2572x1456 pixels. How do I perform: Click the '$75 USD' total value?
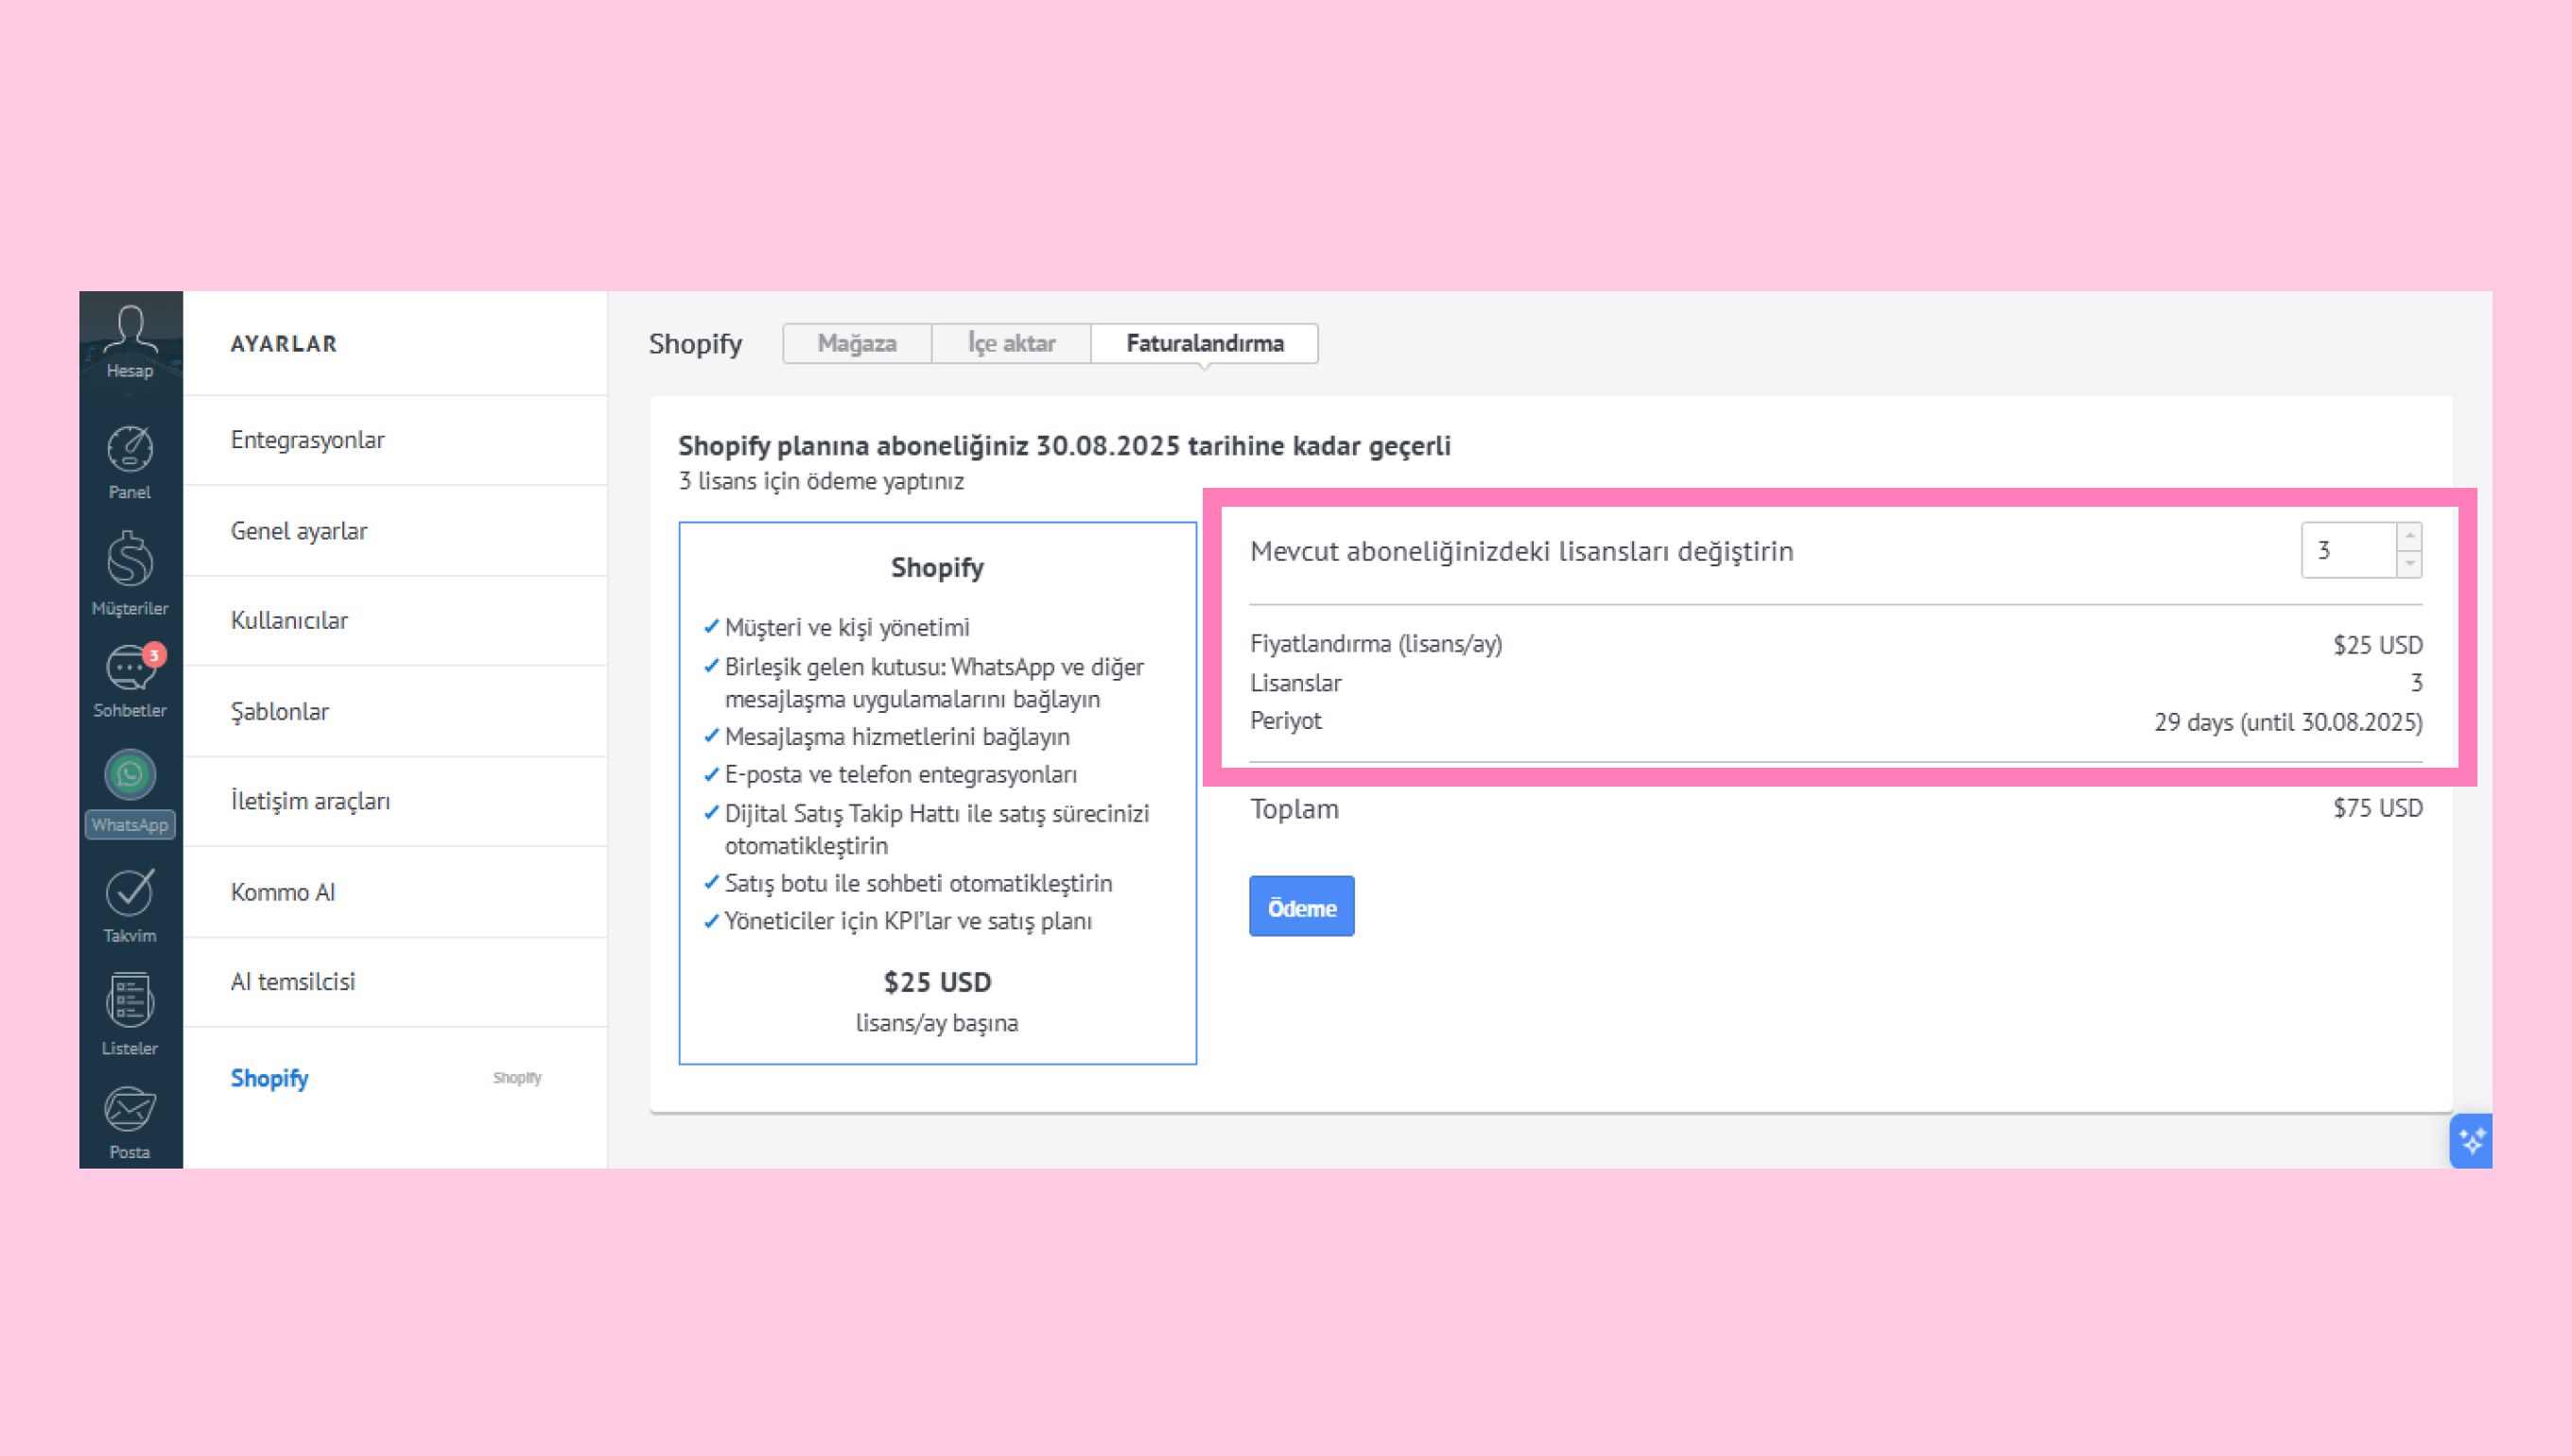[x=2377, y=808]
